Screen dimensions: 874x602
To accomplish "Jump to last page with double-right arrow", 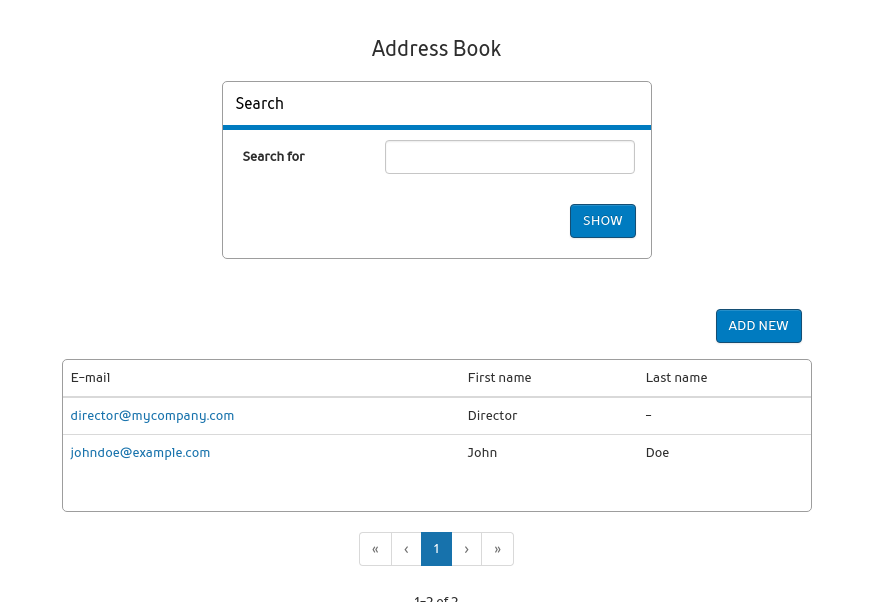I will point(497,549).
